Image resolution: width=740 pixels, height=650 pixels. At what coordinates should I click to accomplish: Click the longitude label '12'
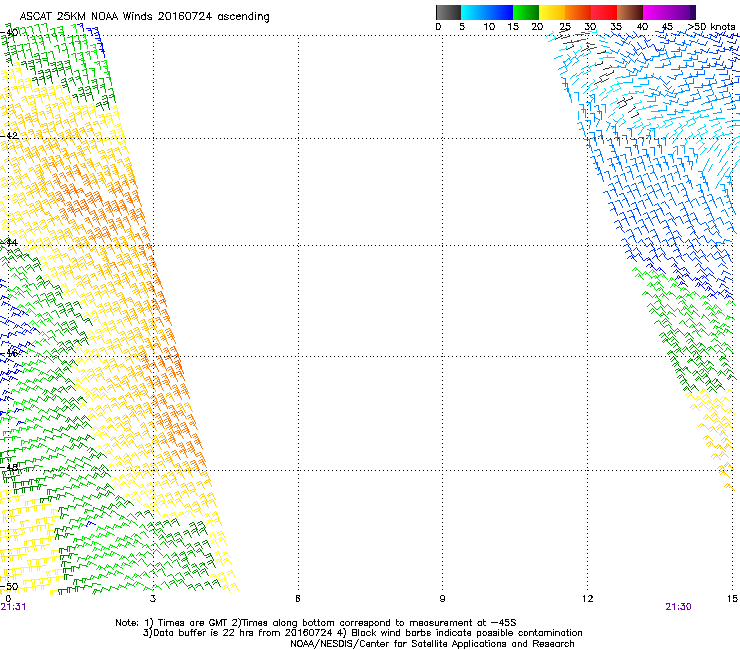point(587,599)
